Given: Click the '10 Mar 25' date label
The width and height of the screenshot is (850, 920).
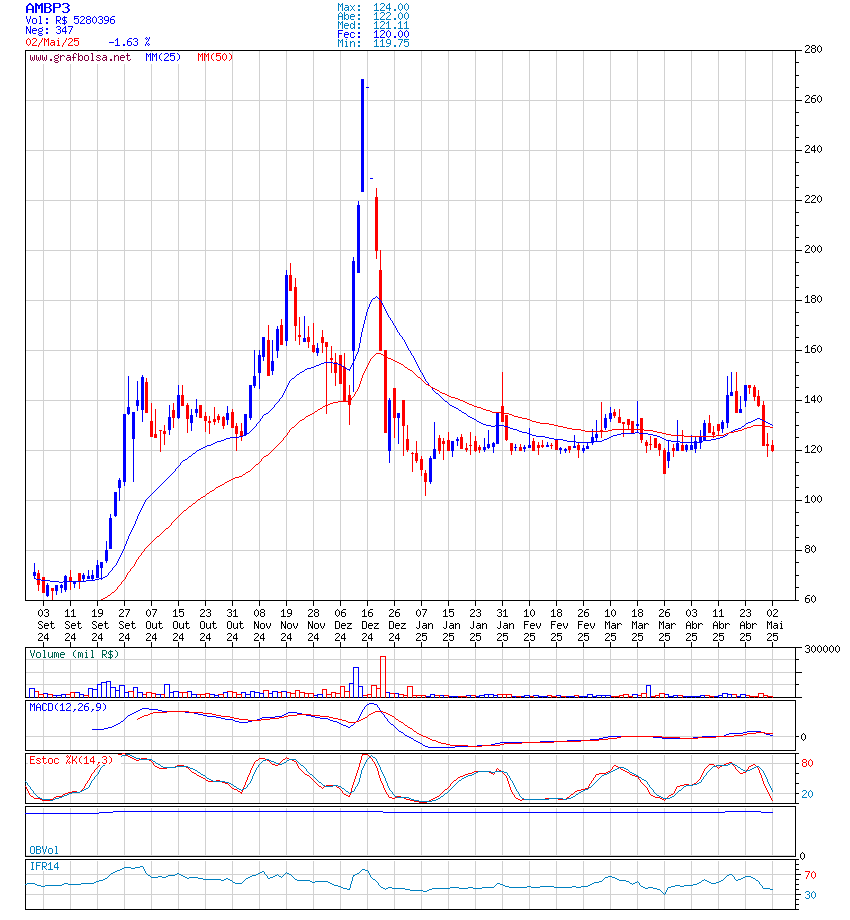Looking at the screenshot, I should click(611, 625).
